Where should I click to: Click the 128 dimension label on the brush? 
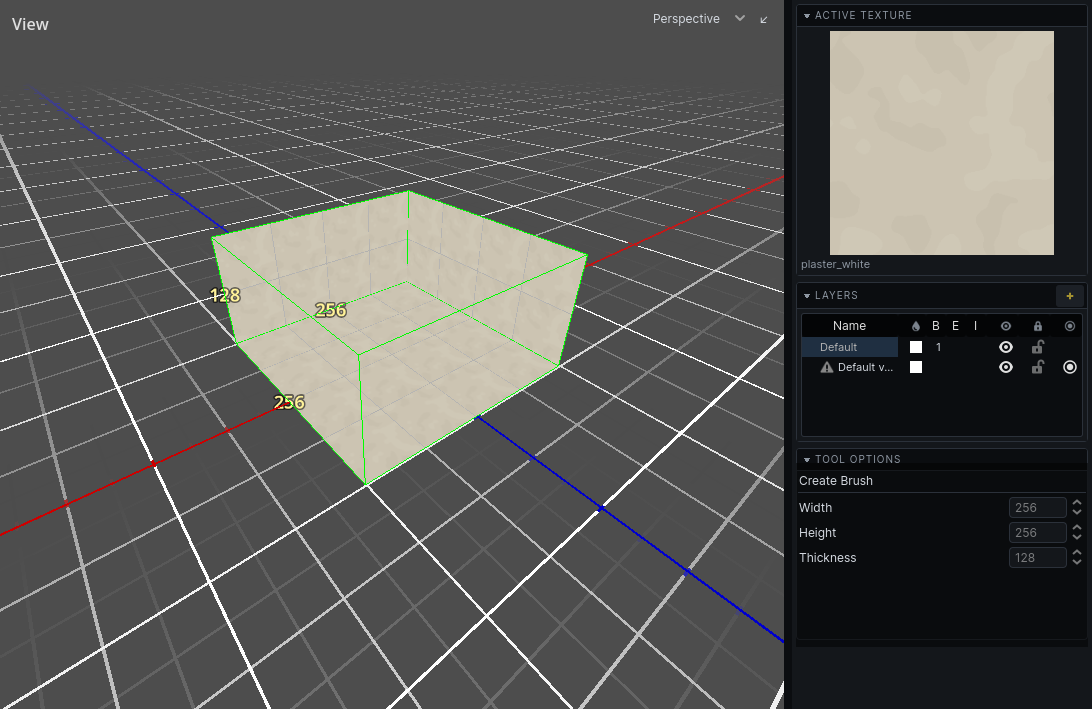(x=226, y=295)
